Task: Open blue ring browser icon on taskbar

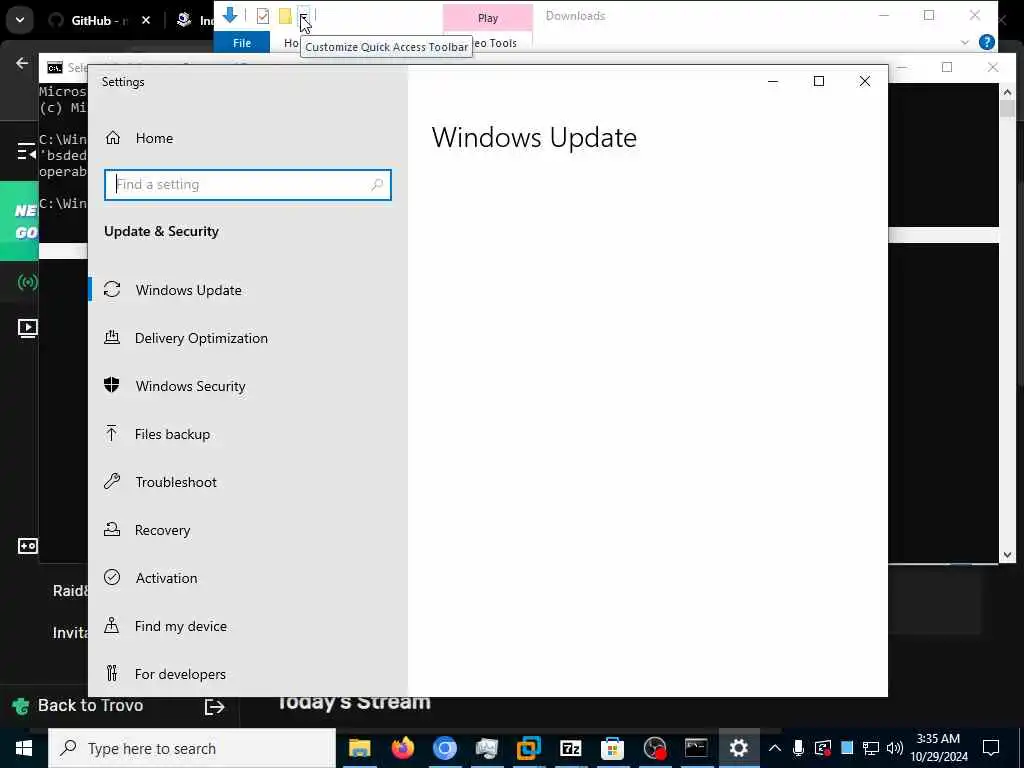Action: [445, 748]
